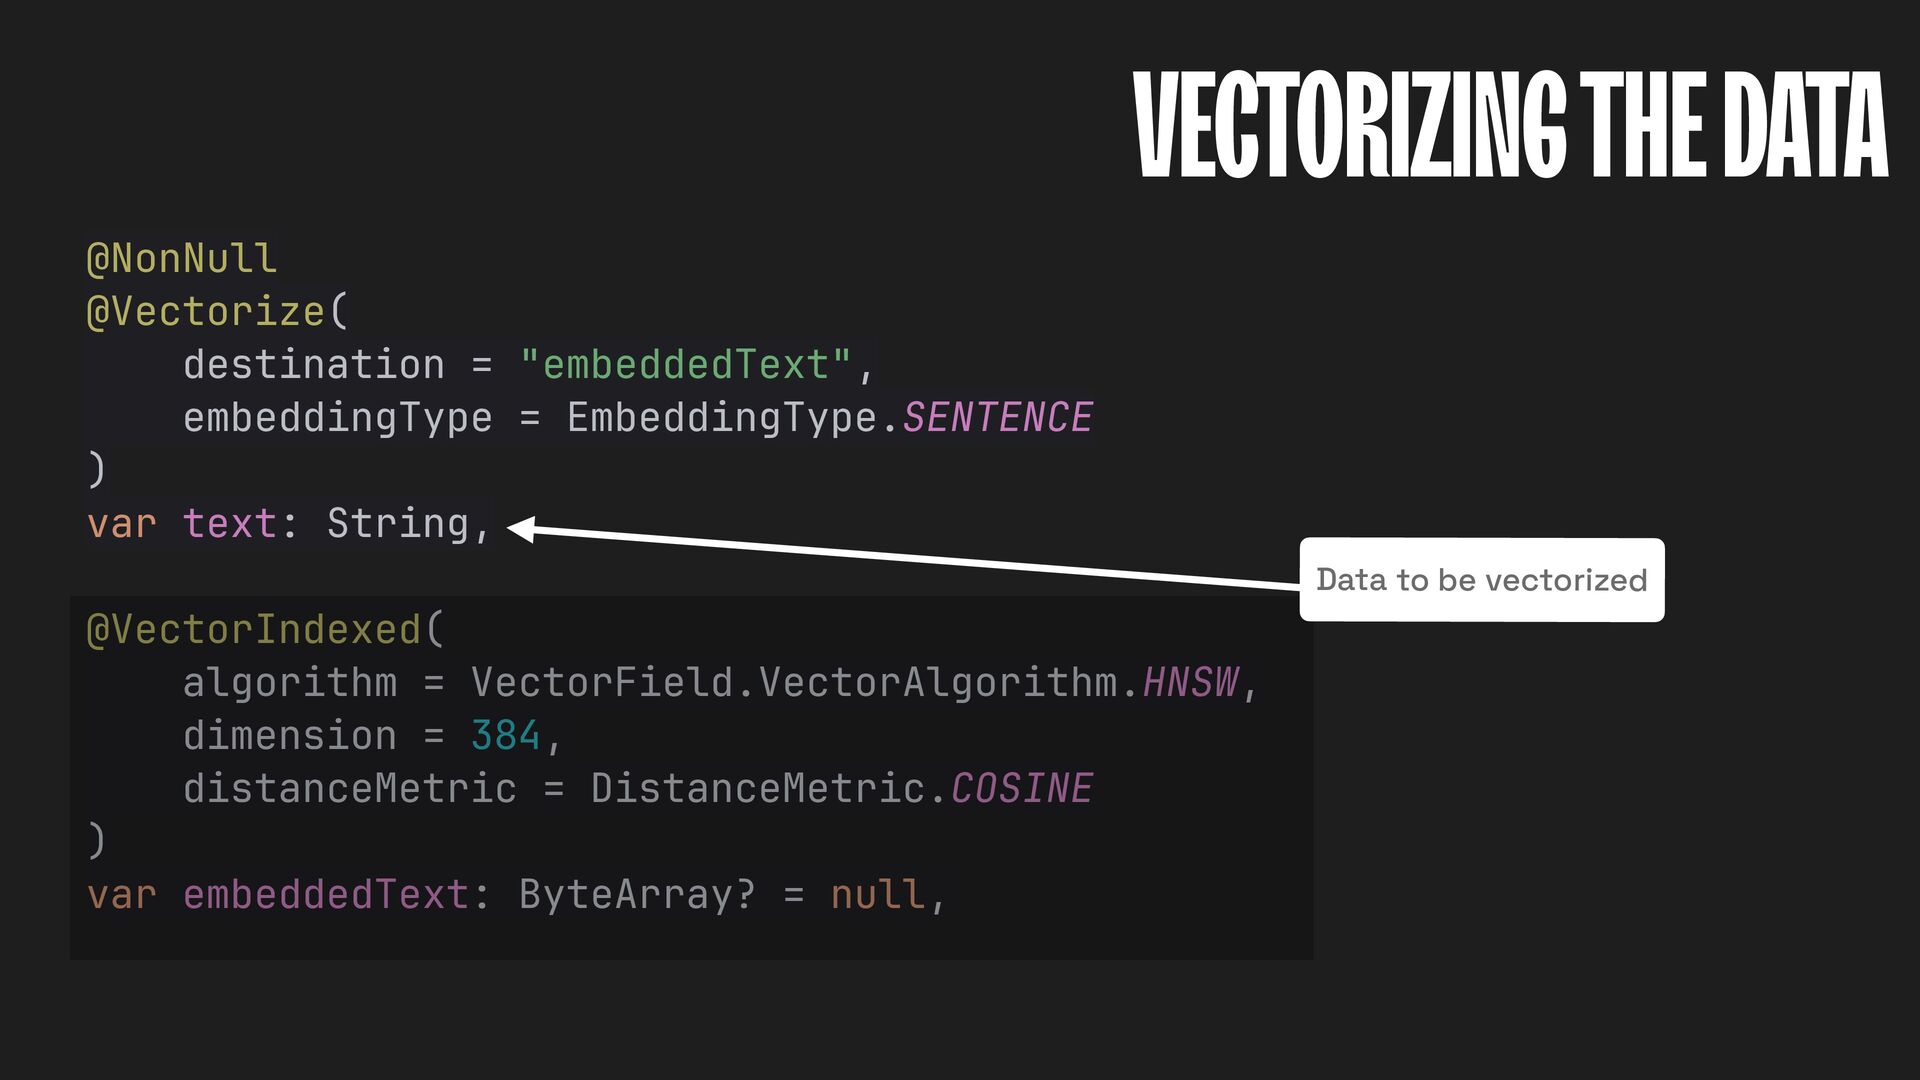
Task: Click the embeddingType parameter name
Action: (x=337, y=418)
